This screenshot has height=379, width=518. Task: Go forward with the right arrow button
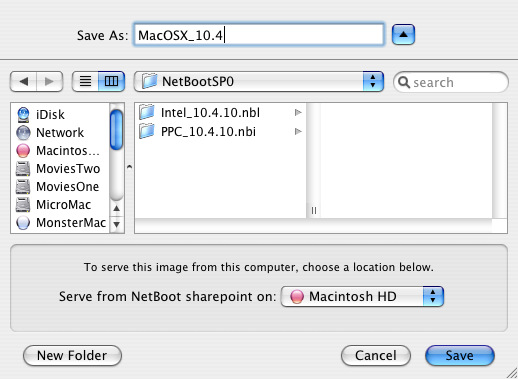(49, 81)
